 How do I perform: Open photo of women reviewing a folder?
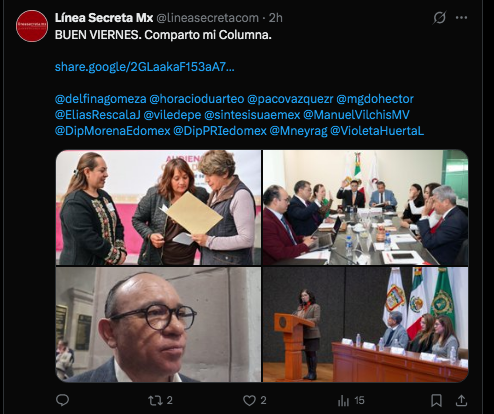(x=158, y=207)
